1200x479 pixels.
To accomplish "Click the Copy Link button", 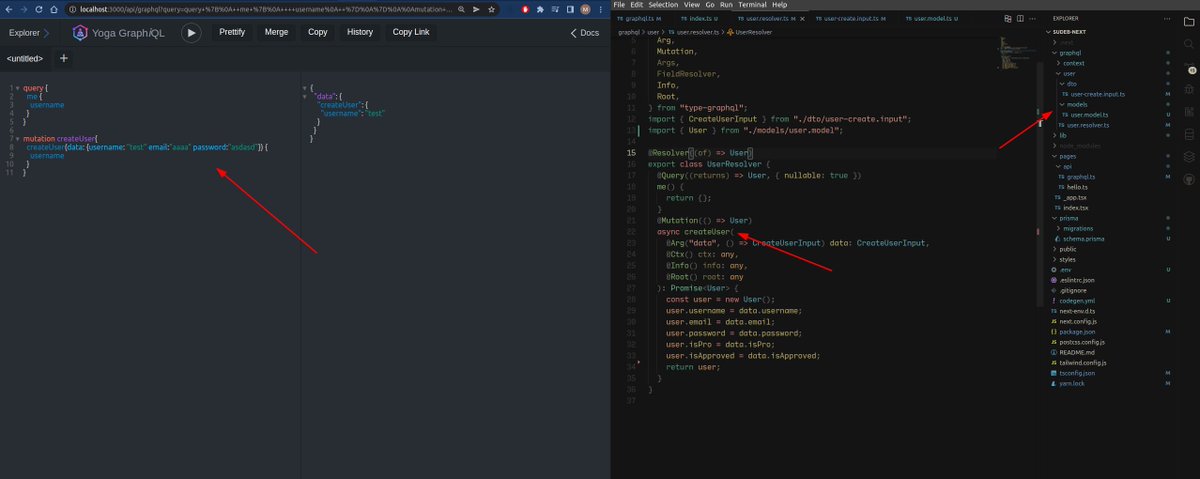I will (411, 32).
